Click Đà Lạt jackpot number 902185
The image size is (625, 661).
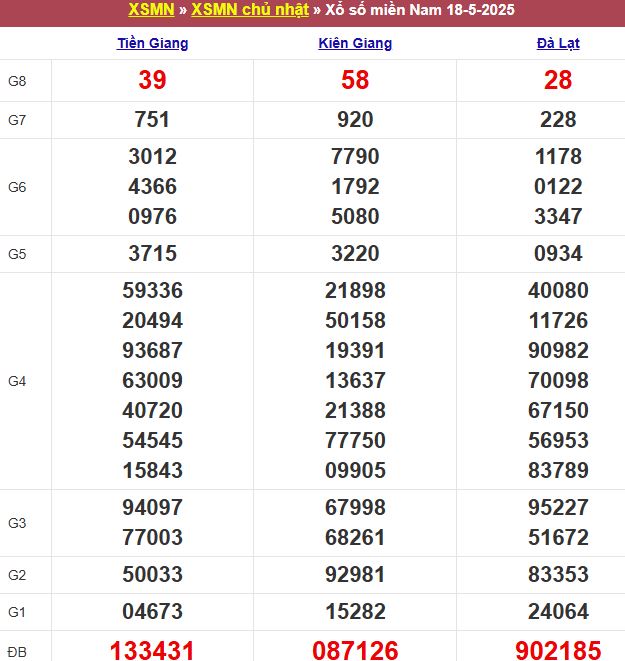[558, 650]
